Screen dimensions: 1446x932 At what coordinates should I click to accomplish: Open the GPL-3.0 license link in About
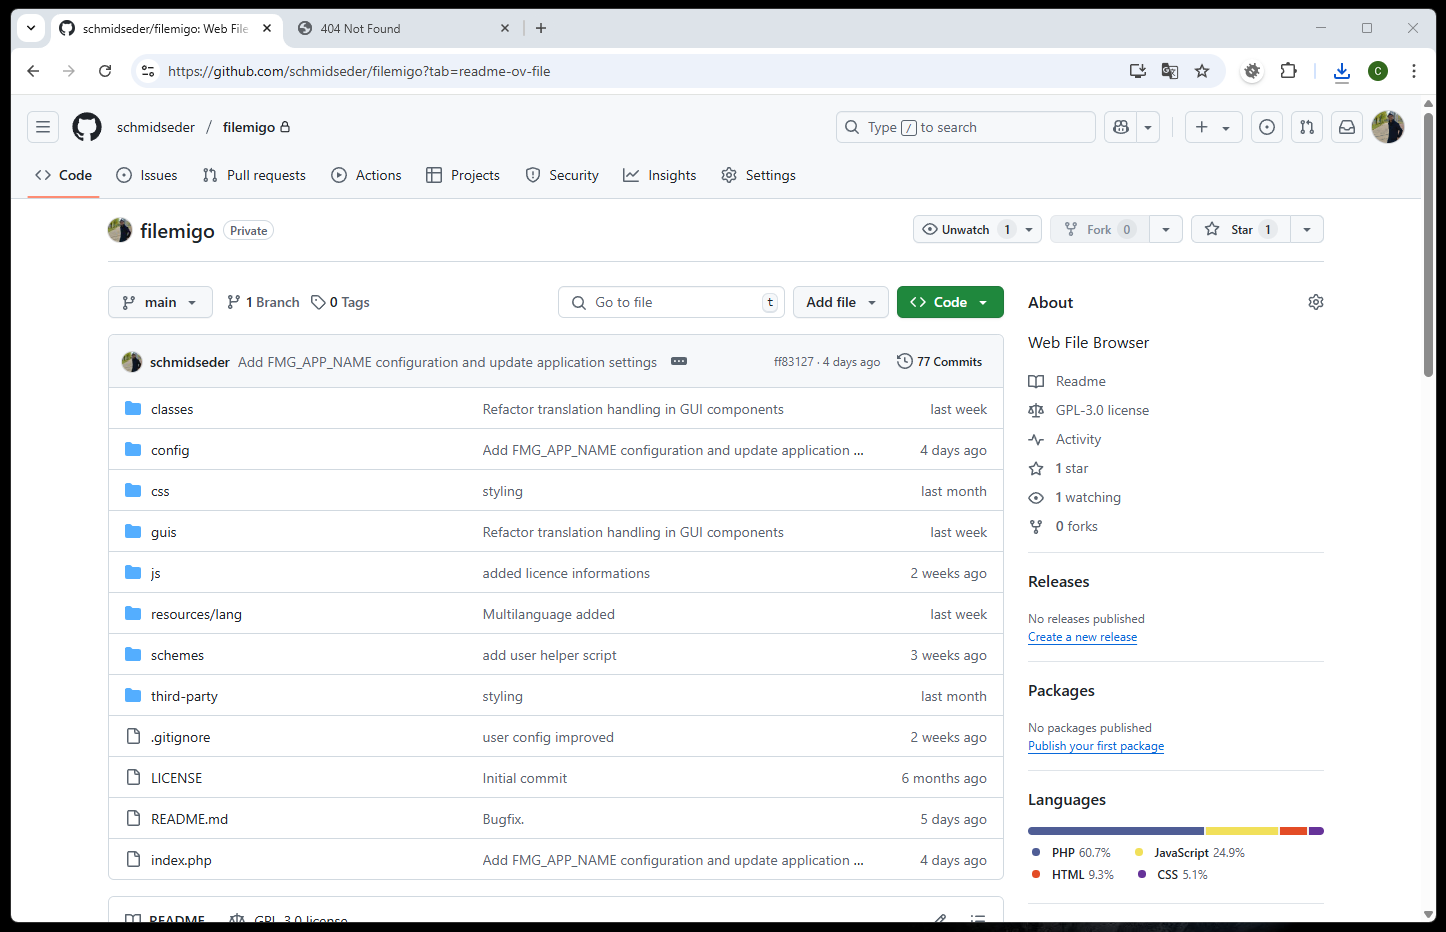pyautogui.click(x=1102, y=410)
